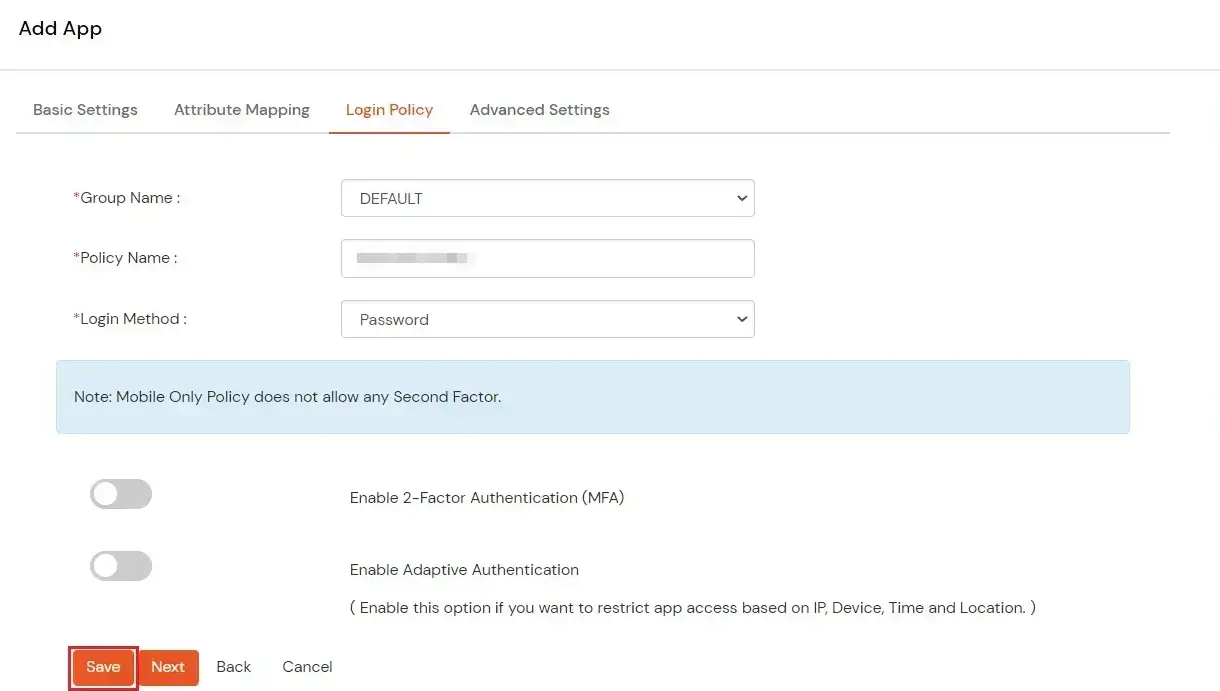Image resolution: width=1220 pixels, height=691 pixels.
Task: Open the Basic Settings tab
Action: coord(85,110)
